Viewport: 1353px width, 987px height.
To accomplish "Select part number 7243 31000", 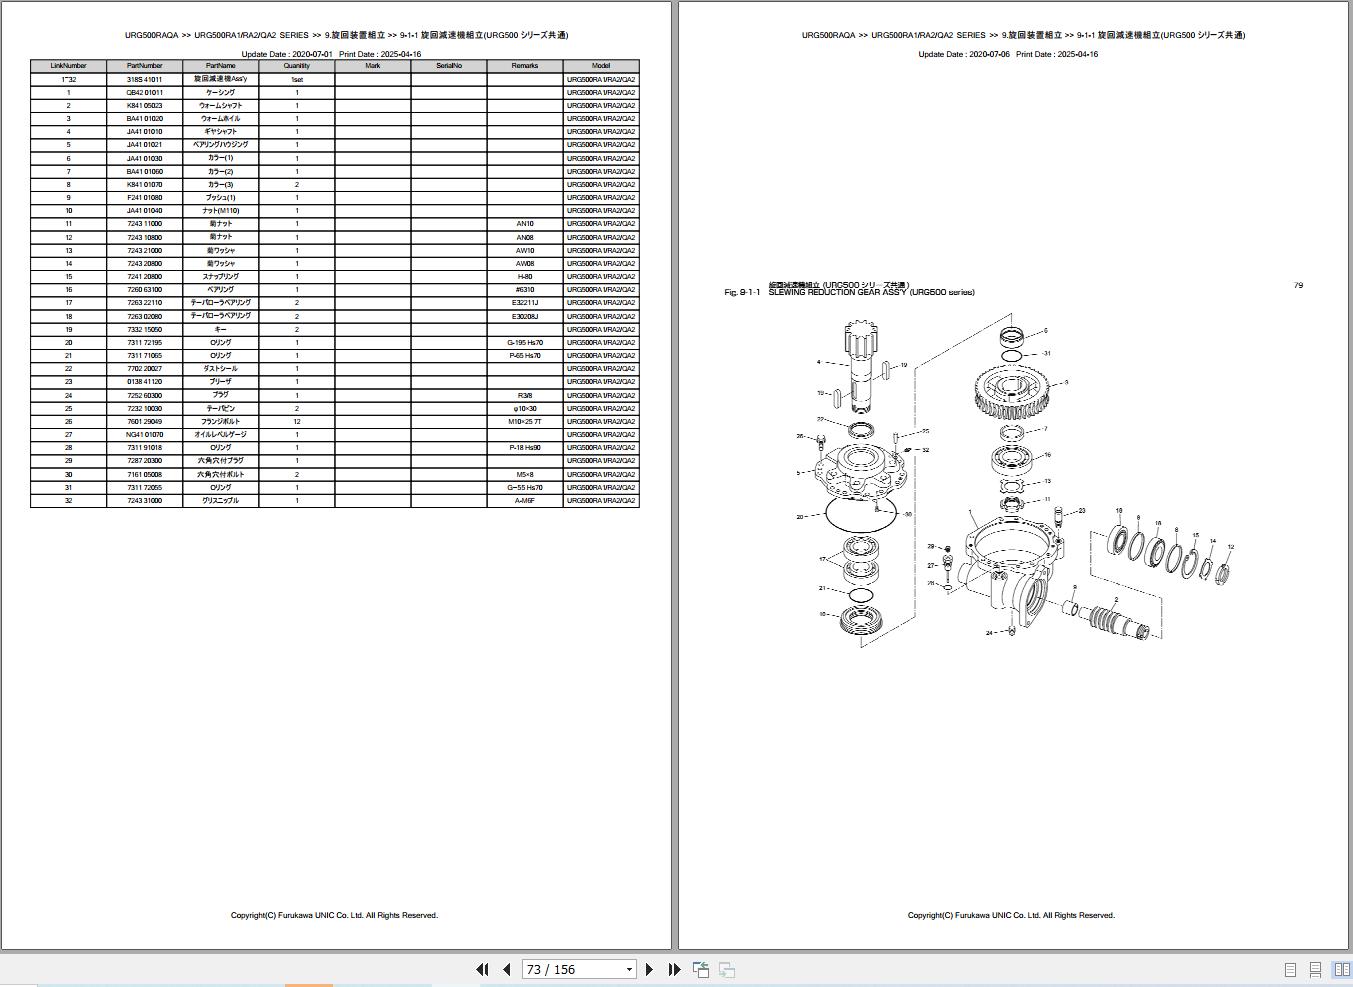I will point(144,501).
